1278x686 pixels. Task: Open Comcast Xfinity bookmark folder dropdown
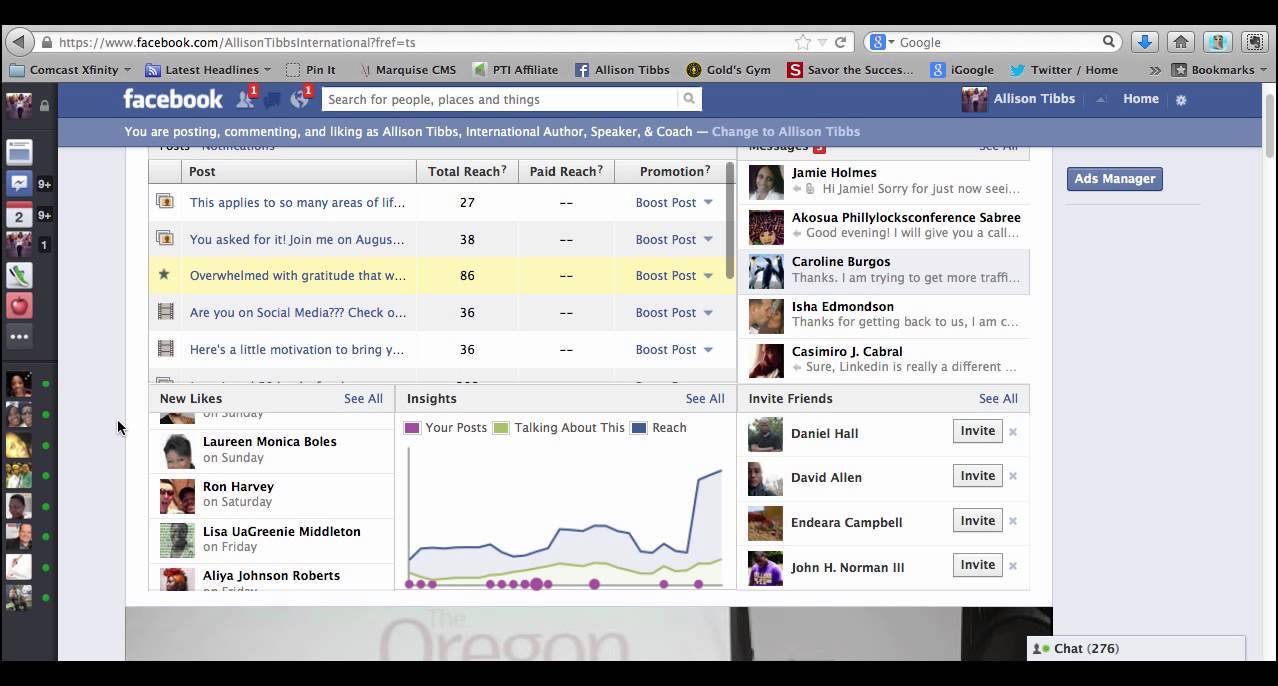click(x=127, y=70)
